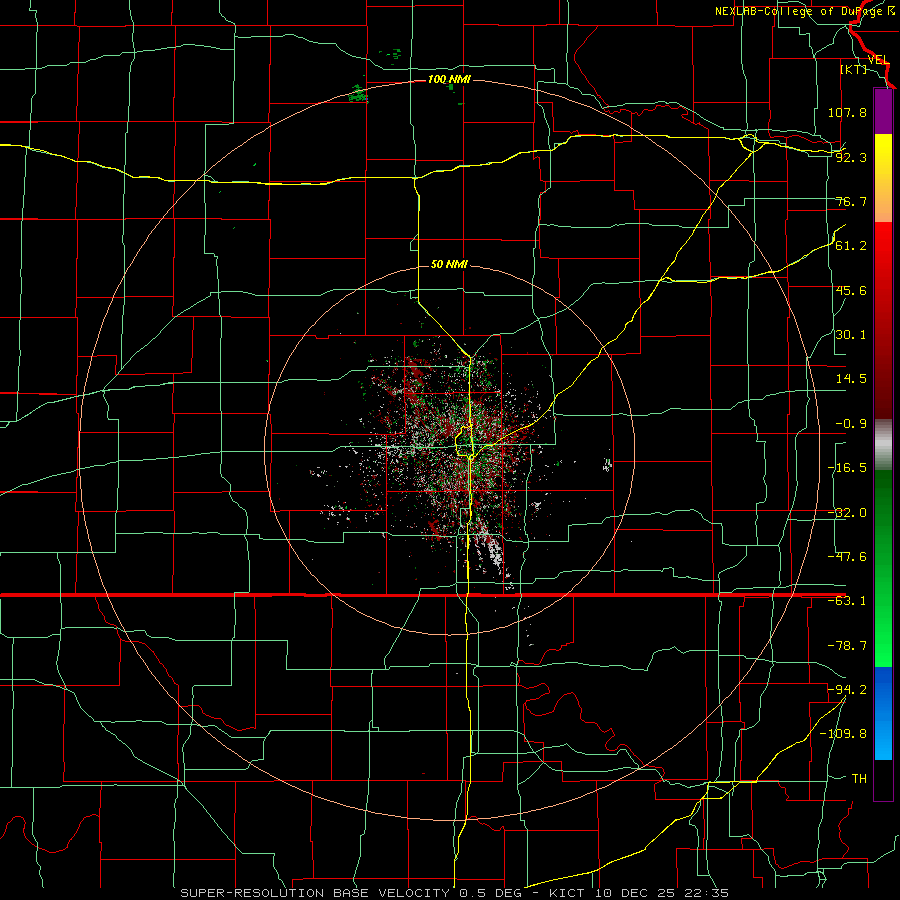
Task: Select the 30.1 value on velocity scale
Action: pyautogui.click(x=851, y=335)
